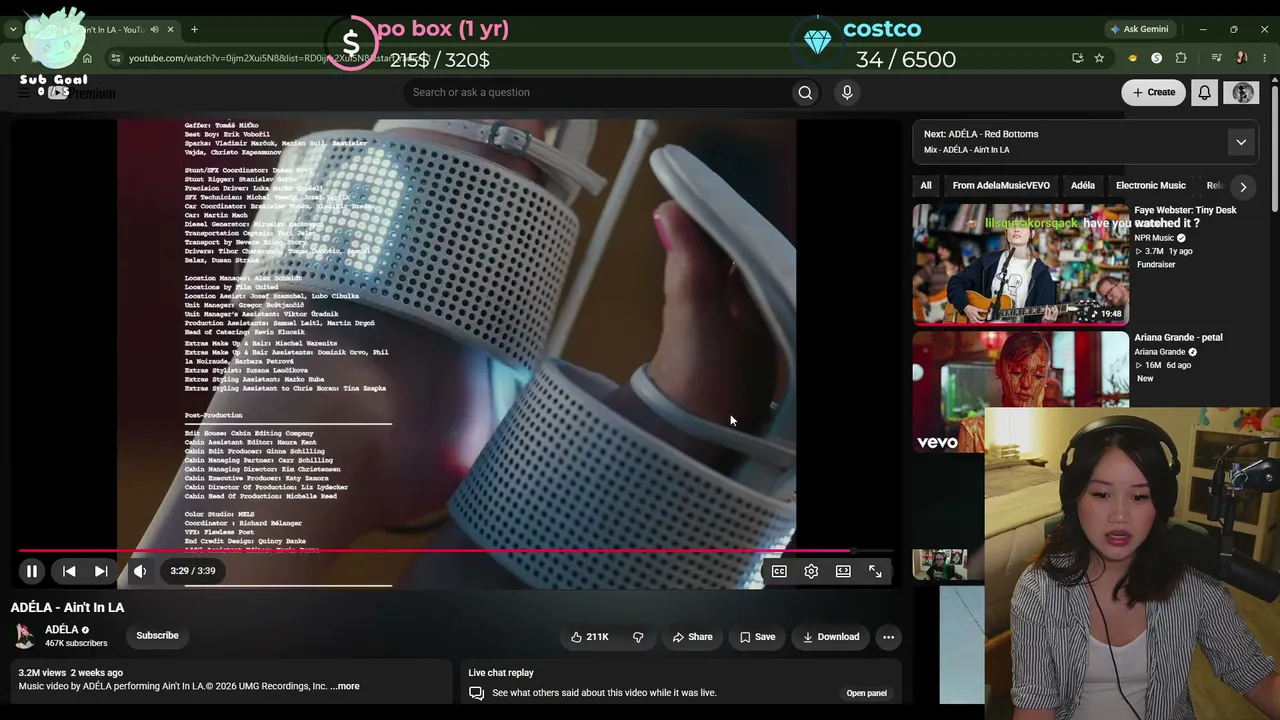Open the ADÉLA channel name link
The width and height of the screenshot is (1280, 720).
tap(61, 630)
